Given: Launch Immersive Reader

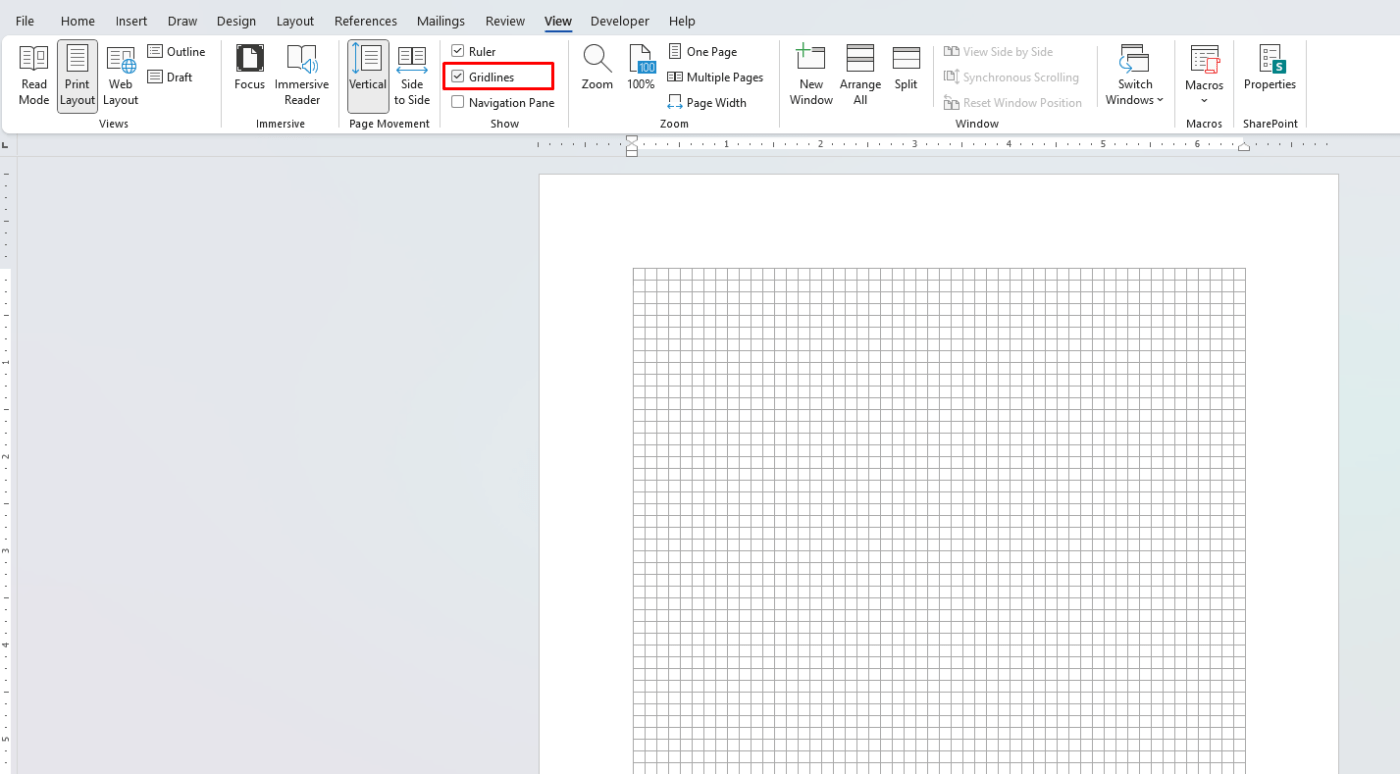Looking at the screenshot, I should [302, 76].
